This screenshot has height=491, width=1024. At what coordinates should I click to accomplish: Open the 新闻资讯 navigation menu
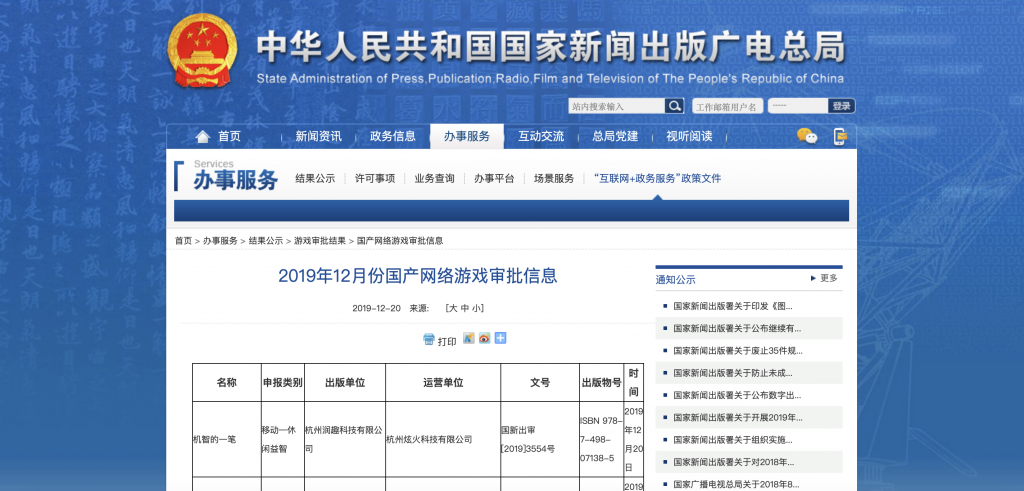click(x=318, y=137)
